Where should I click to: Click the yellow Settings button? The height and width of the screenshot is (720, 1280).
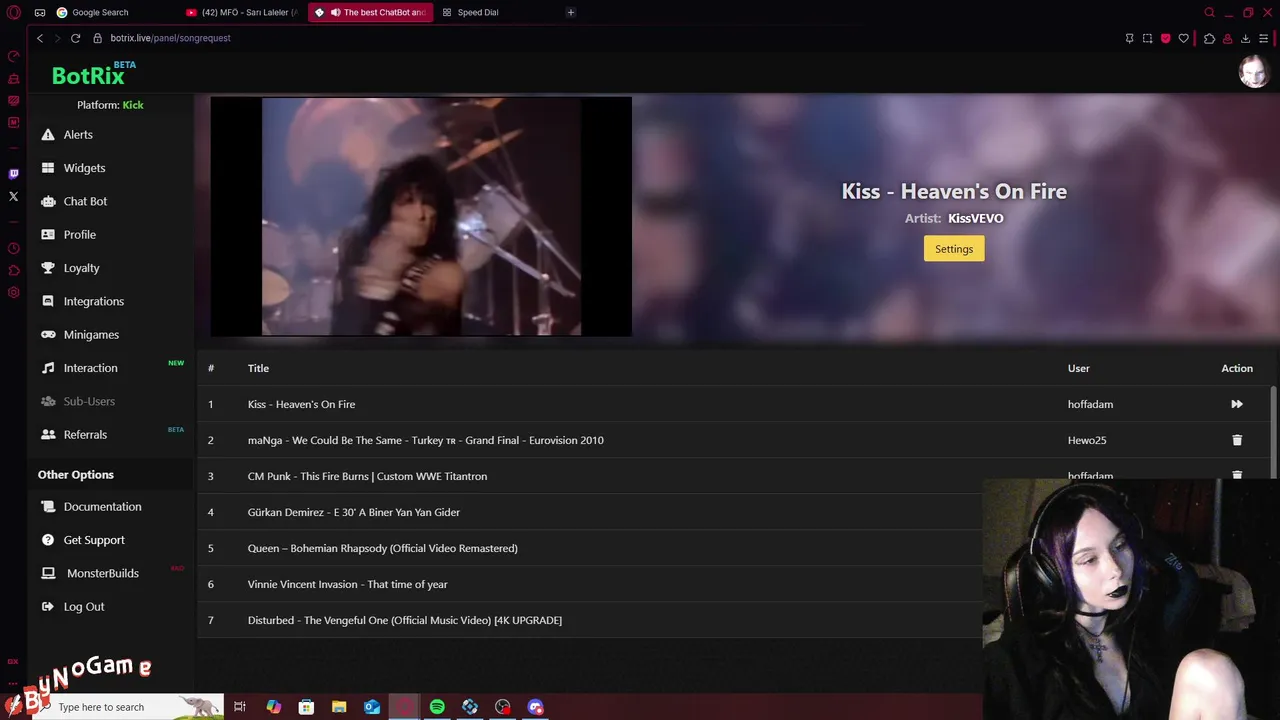click(954, 249)
